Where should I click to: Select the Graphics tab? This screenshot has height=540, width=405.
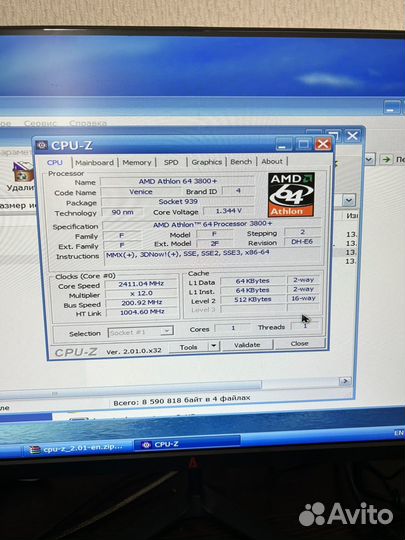click(207, 162)
